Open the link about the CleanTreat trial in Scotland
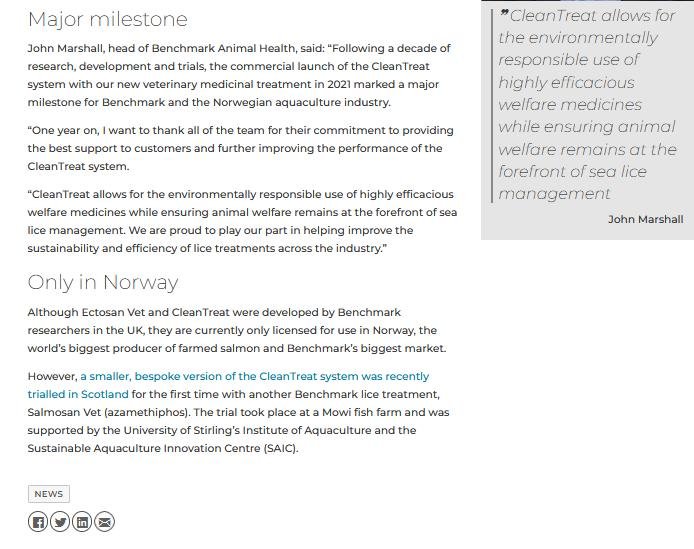This screenshot has width=694, height=549. tap(254, 377)
